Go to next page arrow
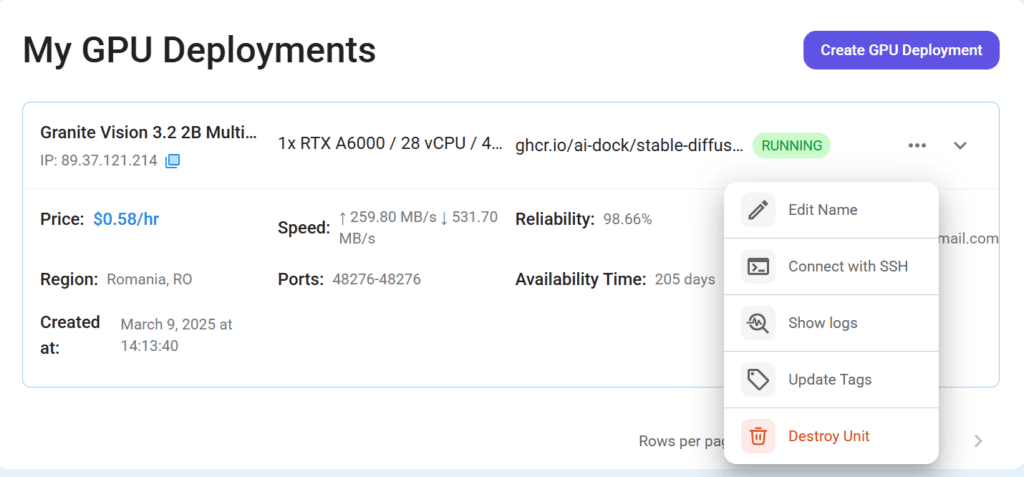This screenshot has height=477, width=1024. [x=978, y=441]
